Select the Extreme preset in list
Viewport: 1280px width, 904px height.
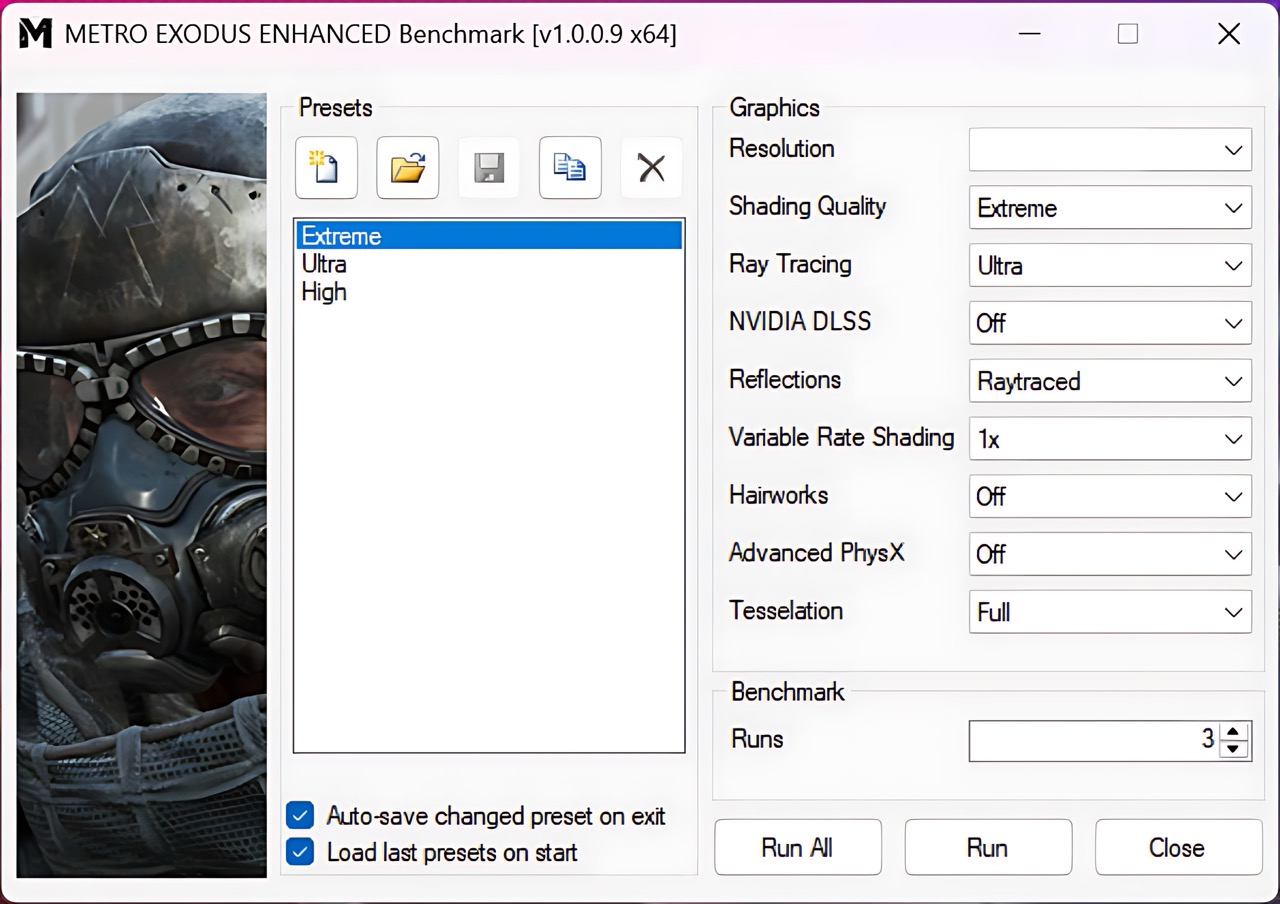[489, 236]
